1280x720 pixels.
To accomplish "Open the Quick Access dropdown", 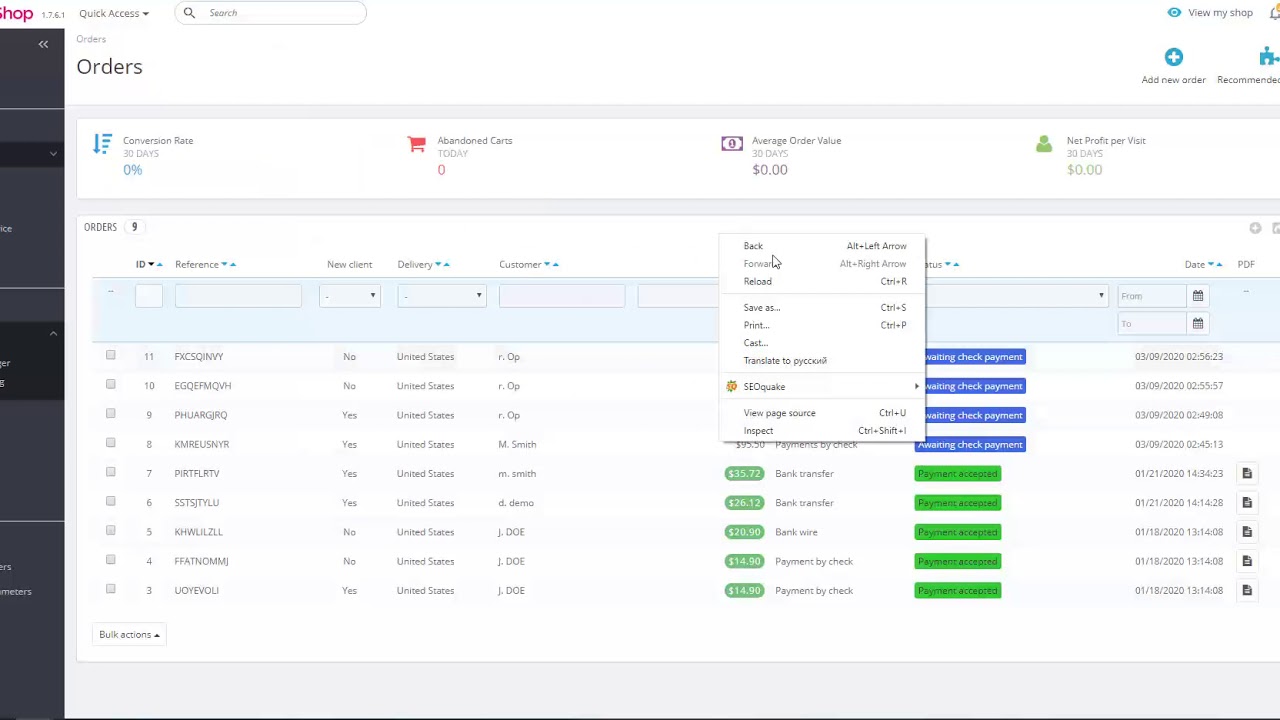I will pos(113,13).
